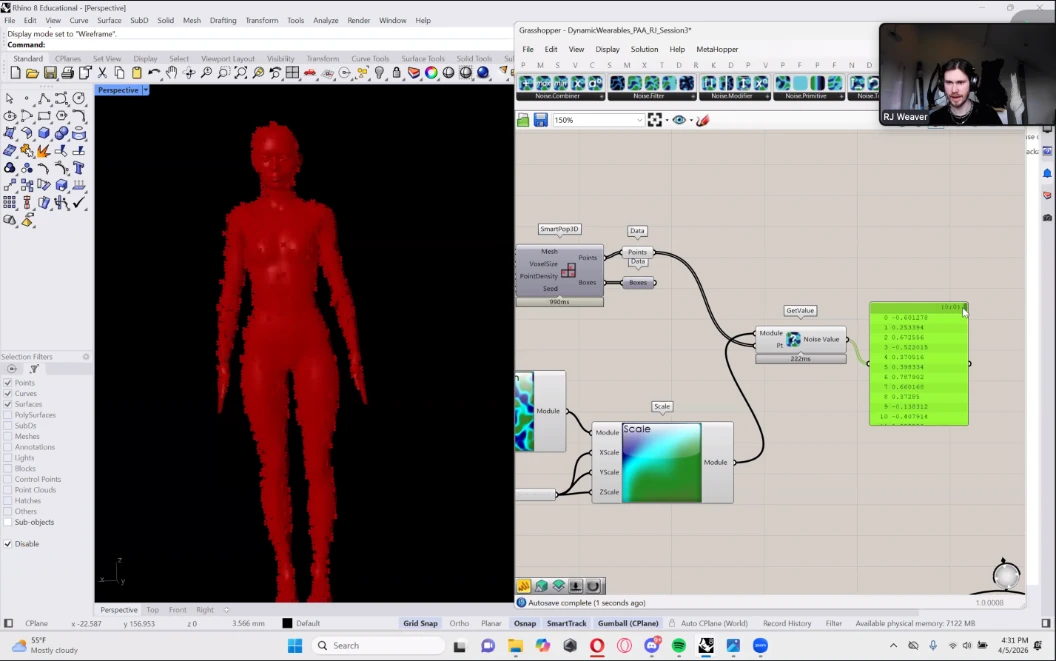Click the Grasshopper zoom extents icon
This screenshot has height=661, width=1056.
[x=655, y=120]
